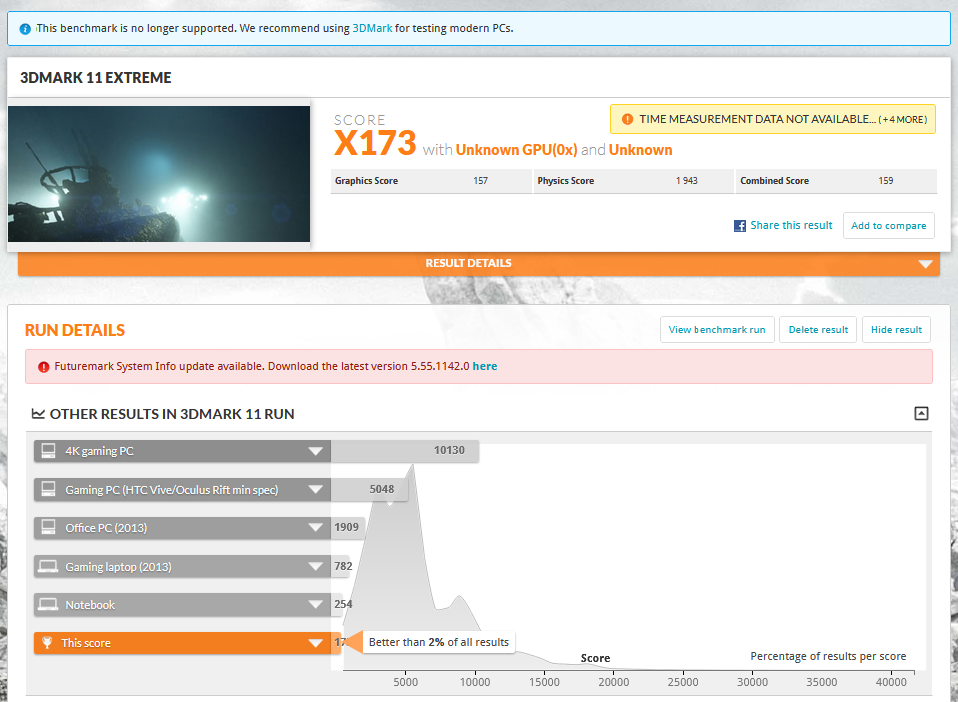The image size is (958, 702).
Task: Click the 'Better than 2% of all results' tooltip
Action: click(x=439, y=642)
